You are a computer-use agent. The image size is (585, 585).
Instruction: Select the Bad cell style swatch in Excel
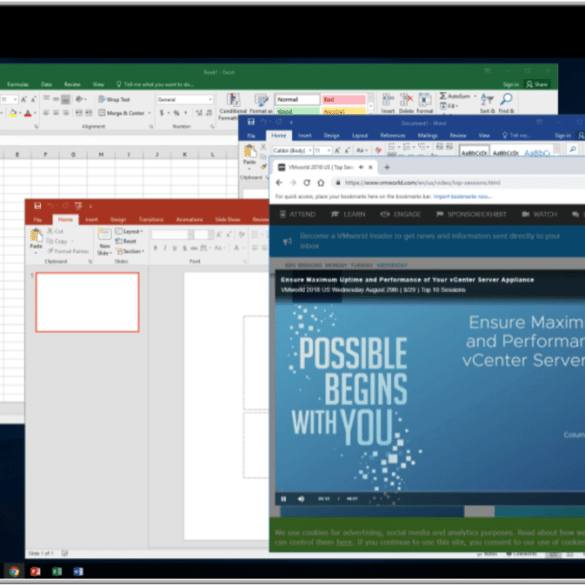point(344,99)
